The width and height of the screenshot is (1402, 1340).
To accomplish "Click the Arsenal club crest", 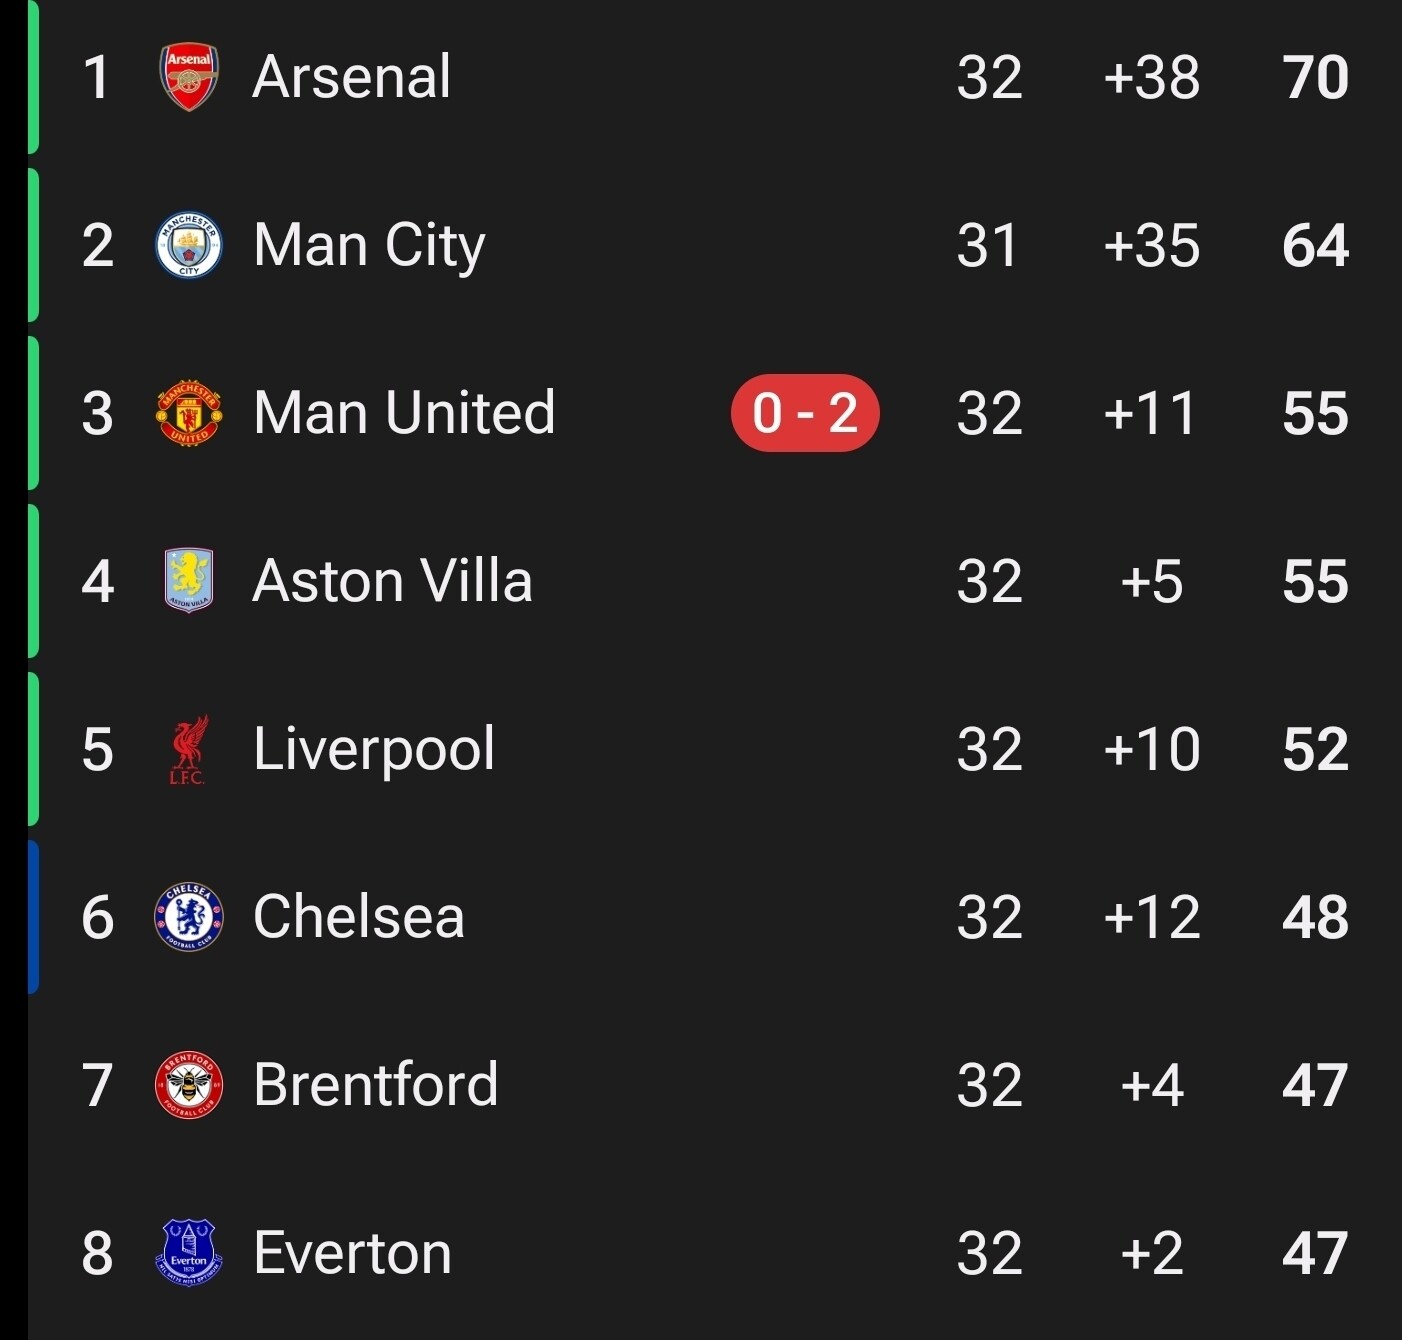I will tap(189, 77).
